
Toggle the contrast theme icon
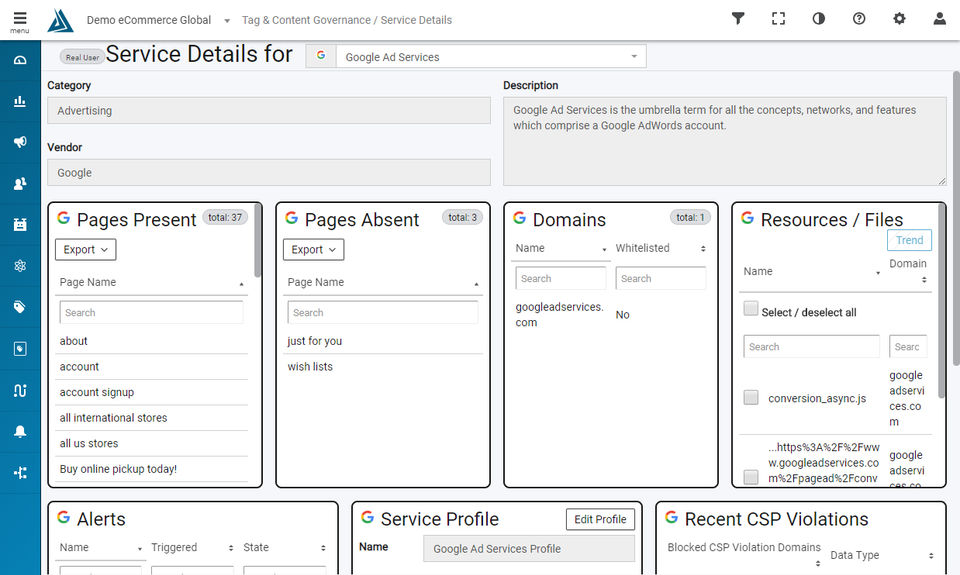(818, 19)
